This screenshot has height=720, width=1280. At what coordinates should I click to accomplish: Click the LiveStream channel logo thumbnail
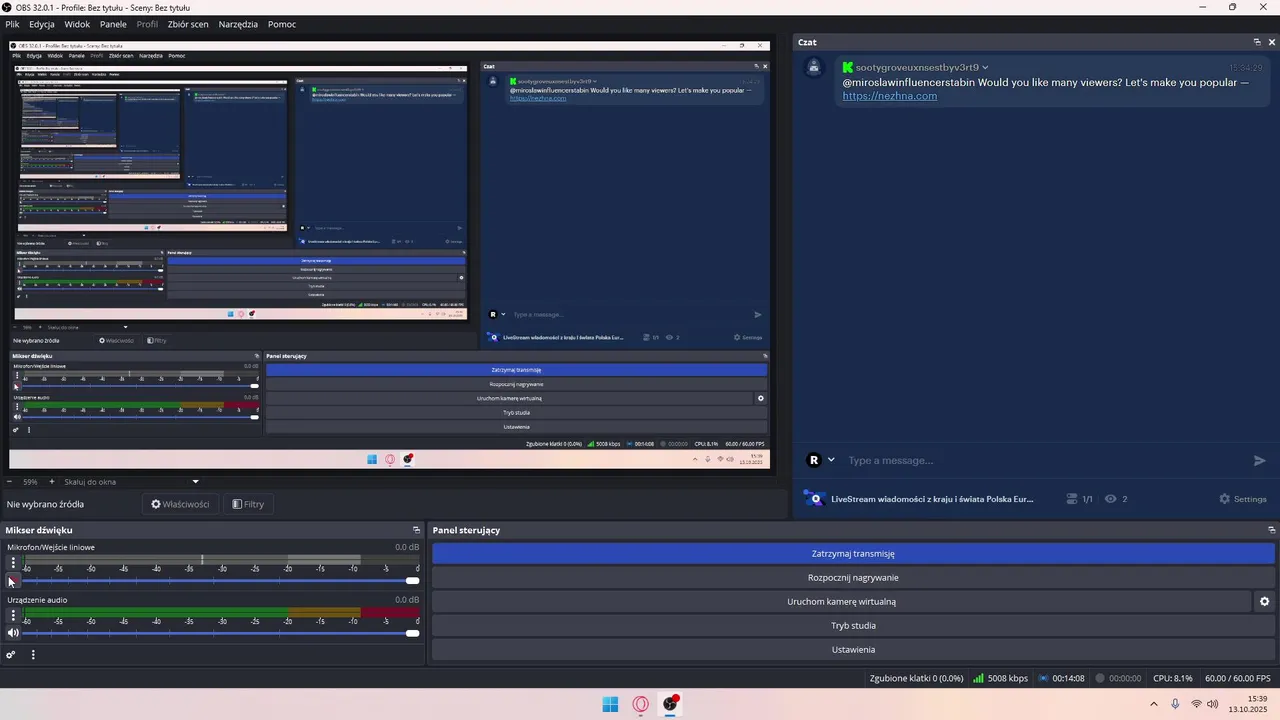[x=814, y=499]
